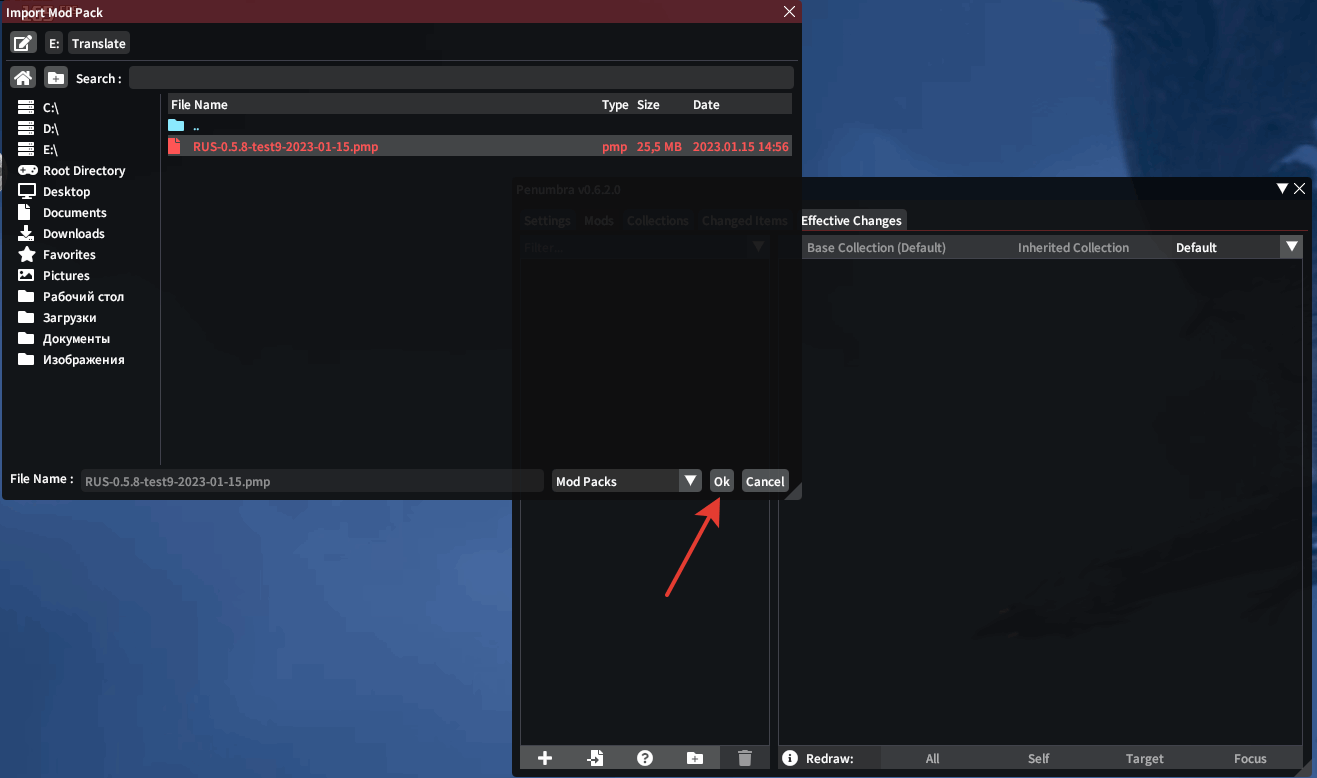Close the Penumbra window
Screen dimensions: 1317x778
click(1300, 188)
